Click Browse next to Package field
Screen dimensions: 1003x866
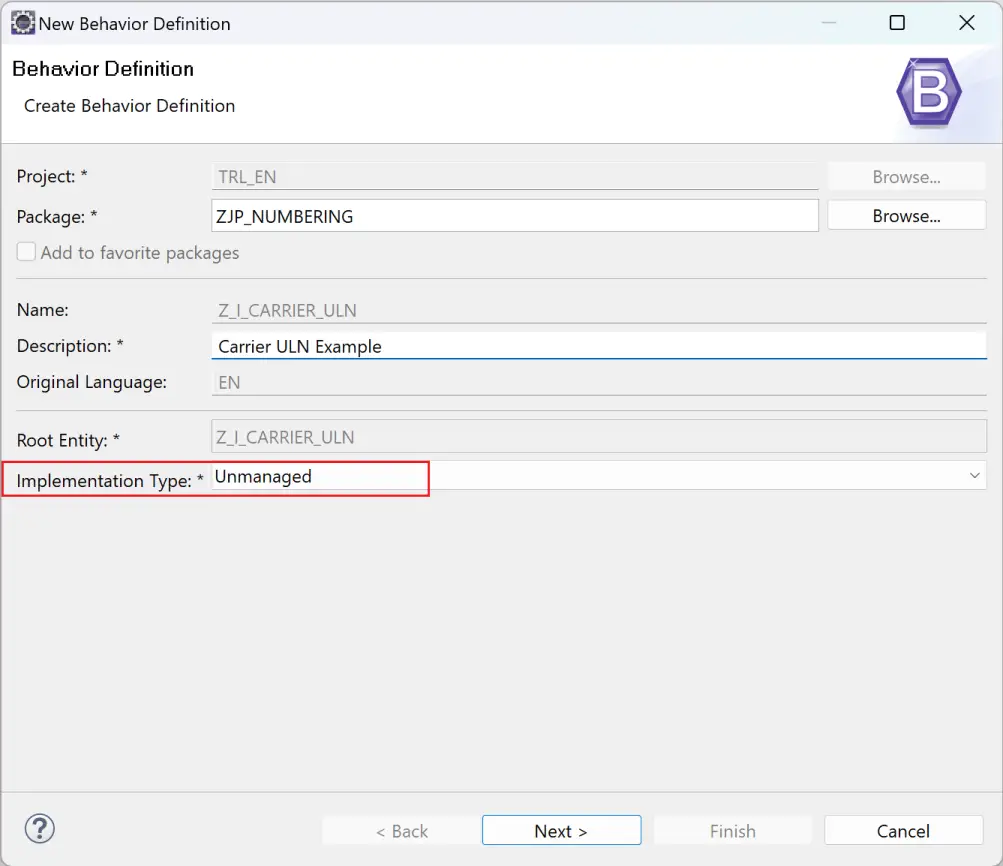point(906,216)
